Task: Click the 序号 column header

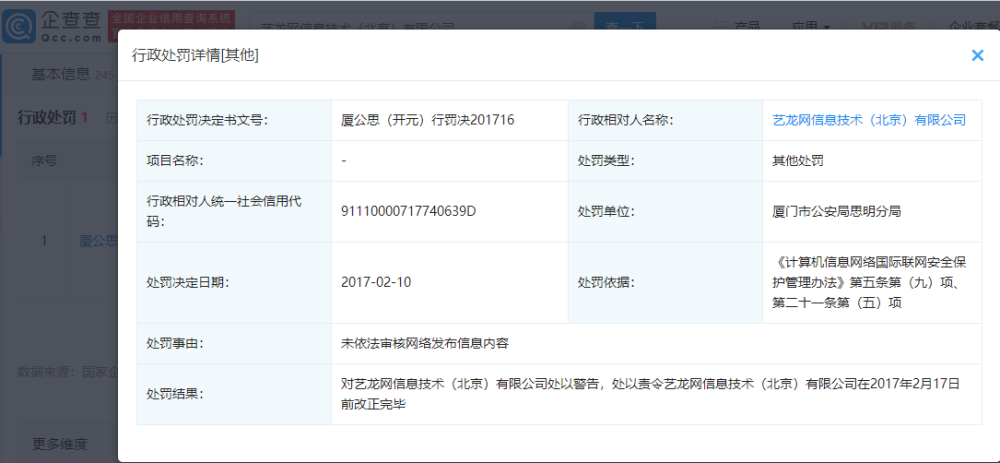Action: [x=44, y=161]
